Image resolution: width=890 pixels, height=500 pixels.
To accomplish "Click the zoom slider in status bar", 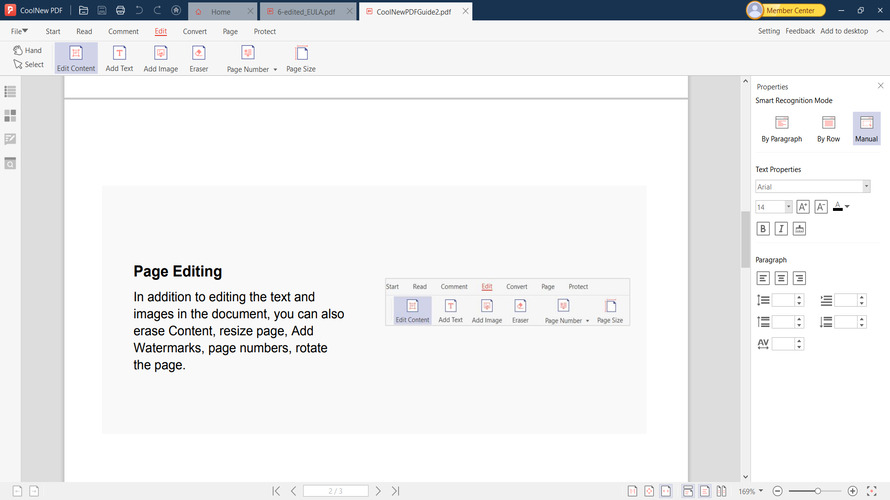I will (818, 491).
